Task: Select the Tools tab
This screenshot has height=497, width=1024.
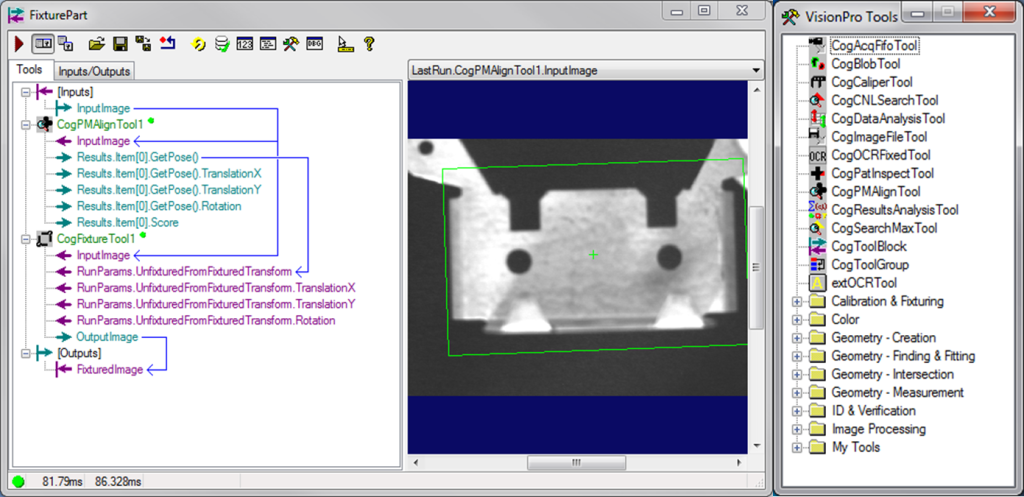Action: coord(30,70)
